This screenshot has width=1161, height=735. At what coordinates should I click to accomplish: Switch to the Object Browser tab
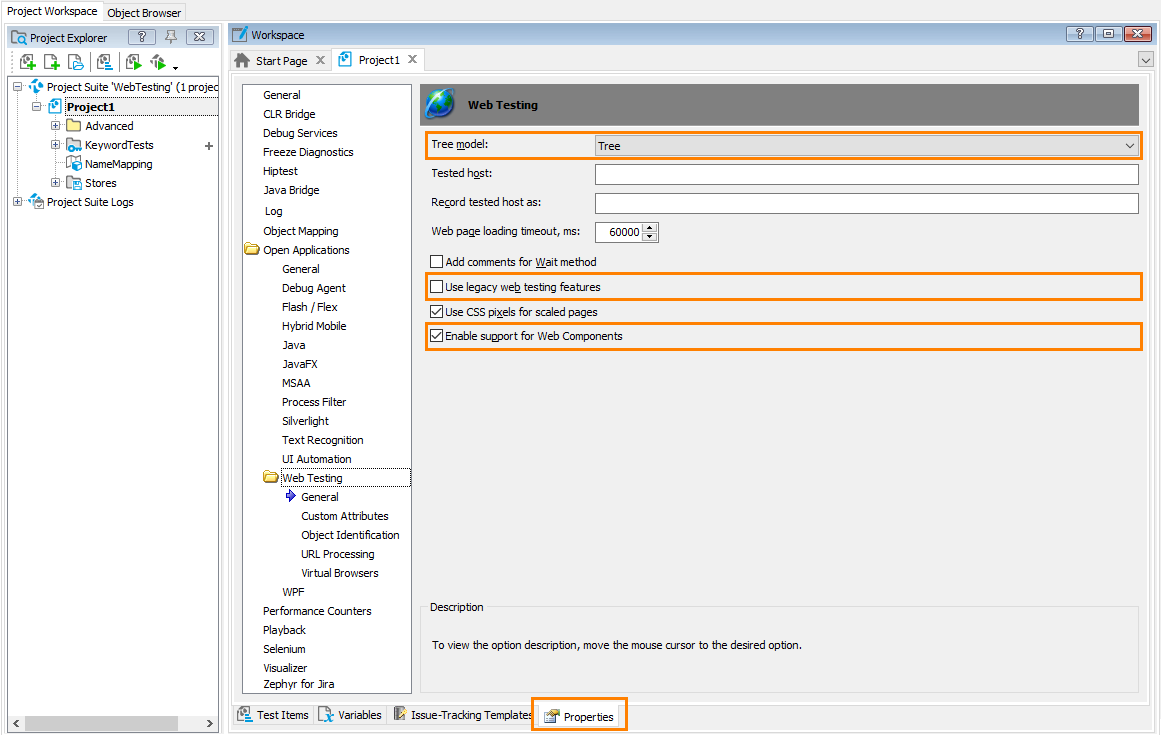tap(143, 12)
